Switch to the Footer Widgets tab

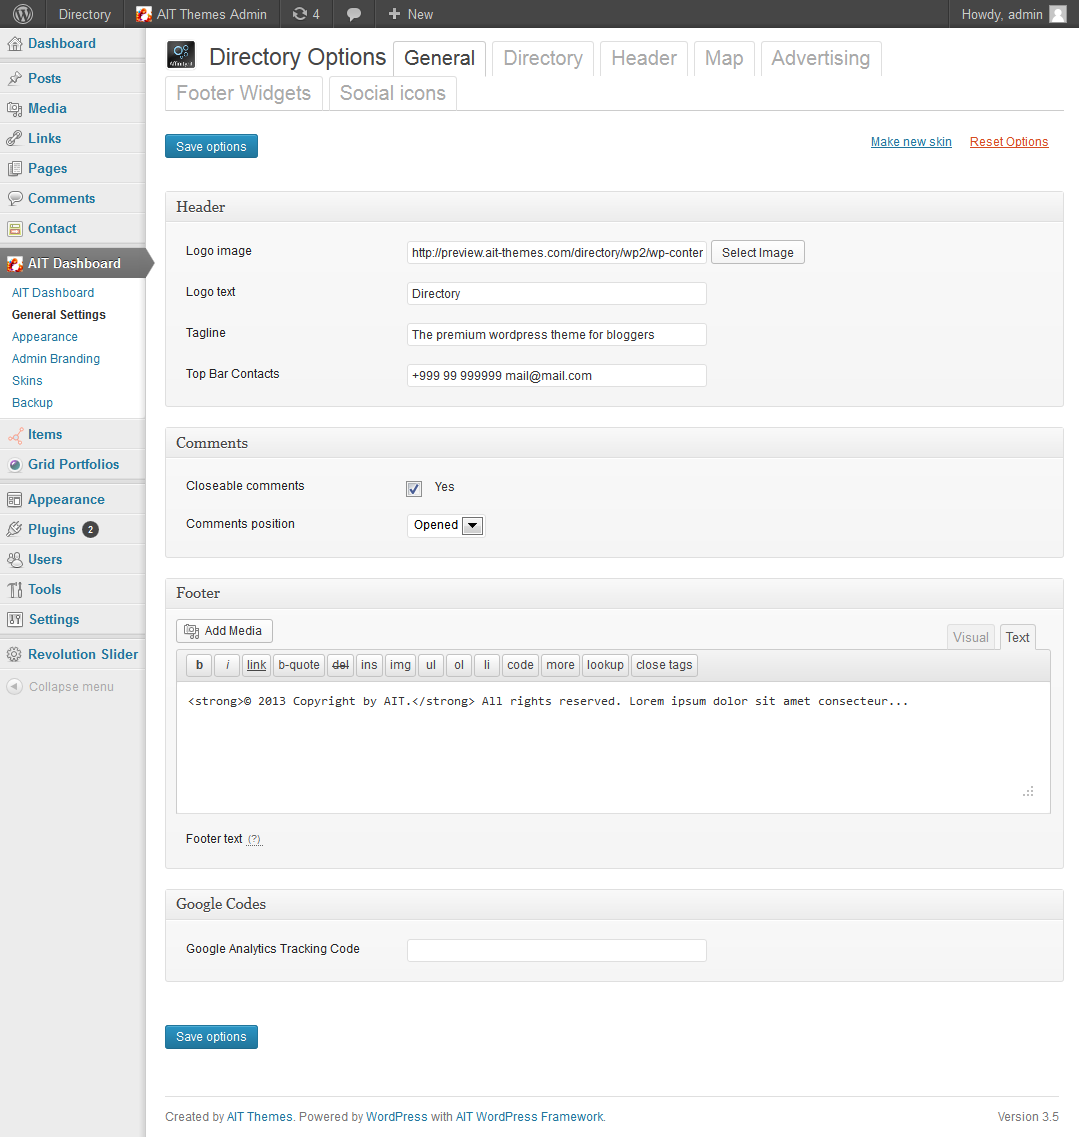[x=243, y=93]
